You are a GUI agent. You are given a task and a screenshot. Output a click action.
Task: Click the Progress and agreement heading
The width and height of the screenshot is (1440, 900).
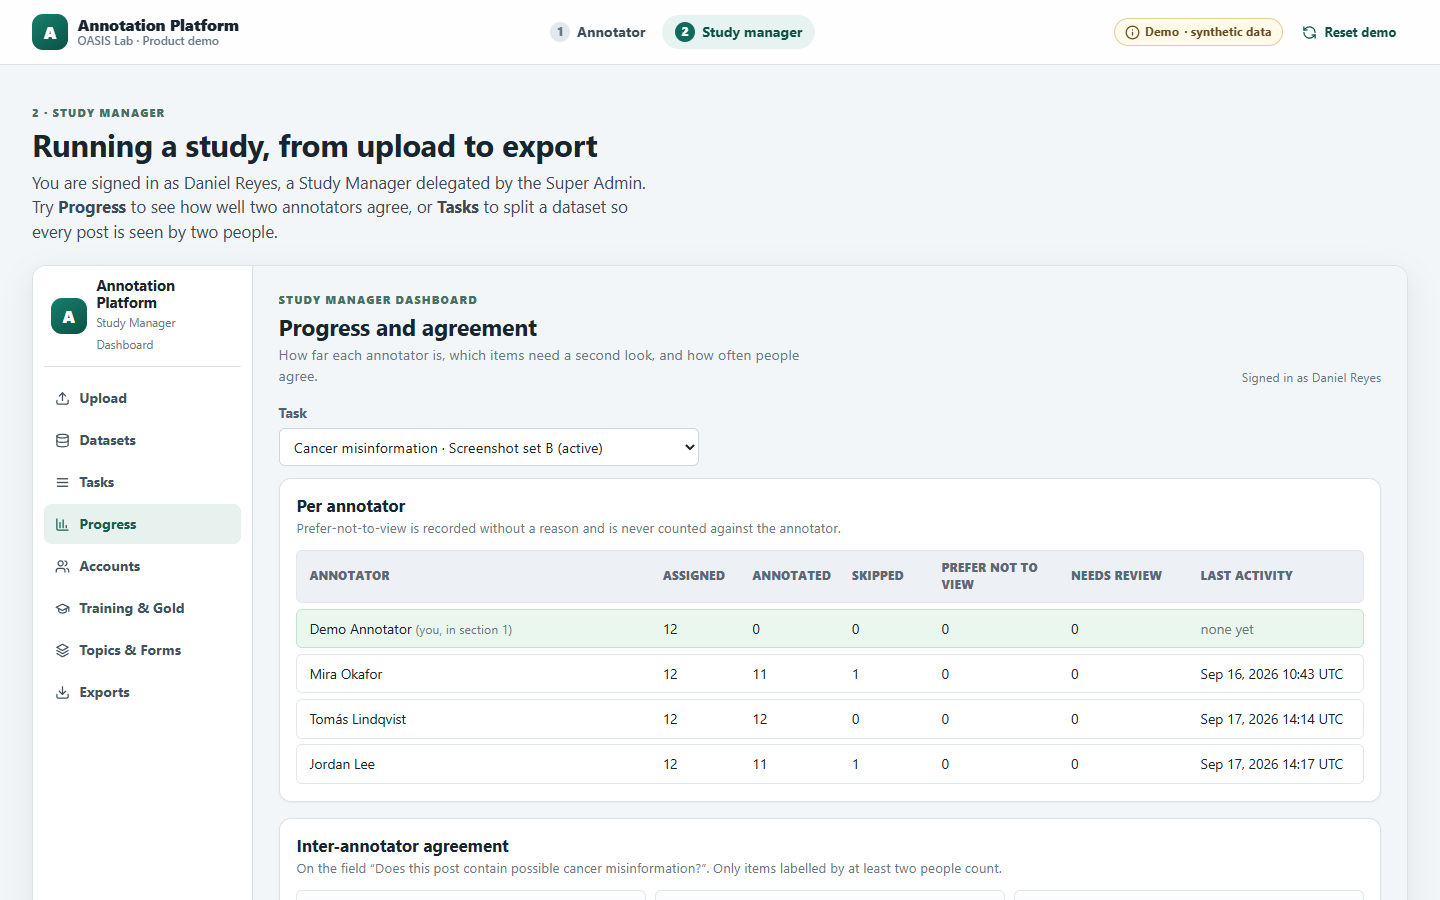(408, 328)
